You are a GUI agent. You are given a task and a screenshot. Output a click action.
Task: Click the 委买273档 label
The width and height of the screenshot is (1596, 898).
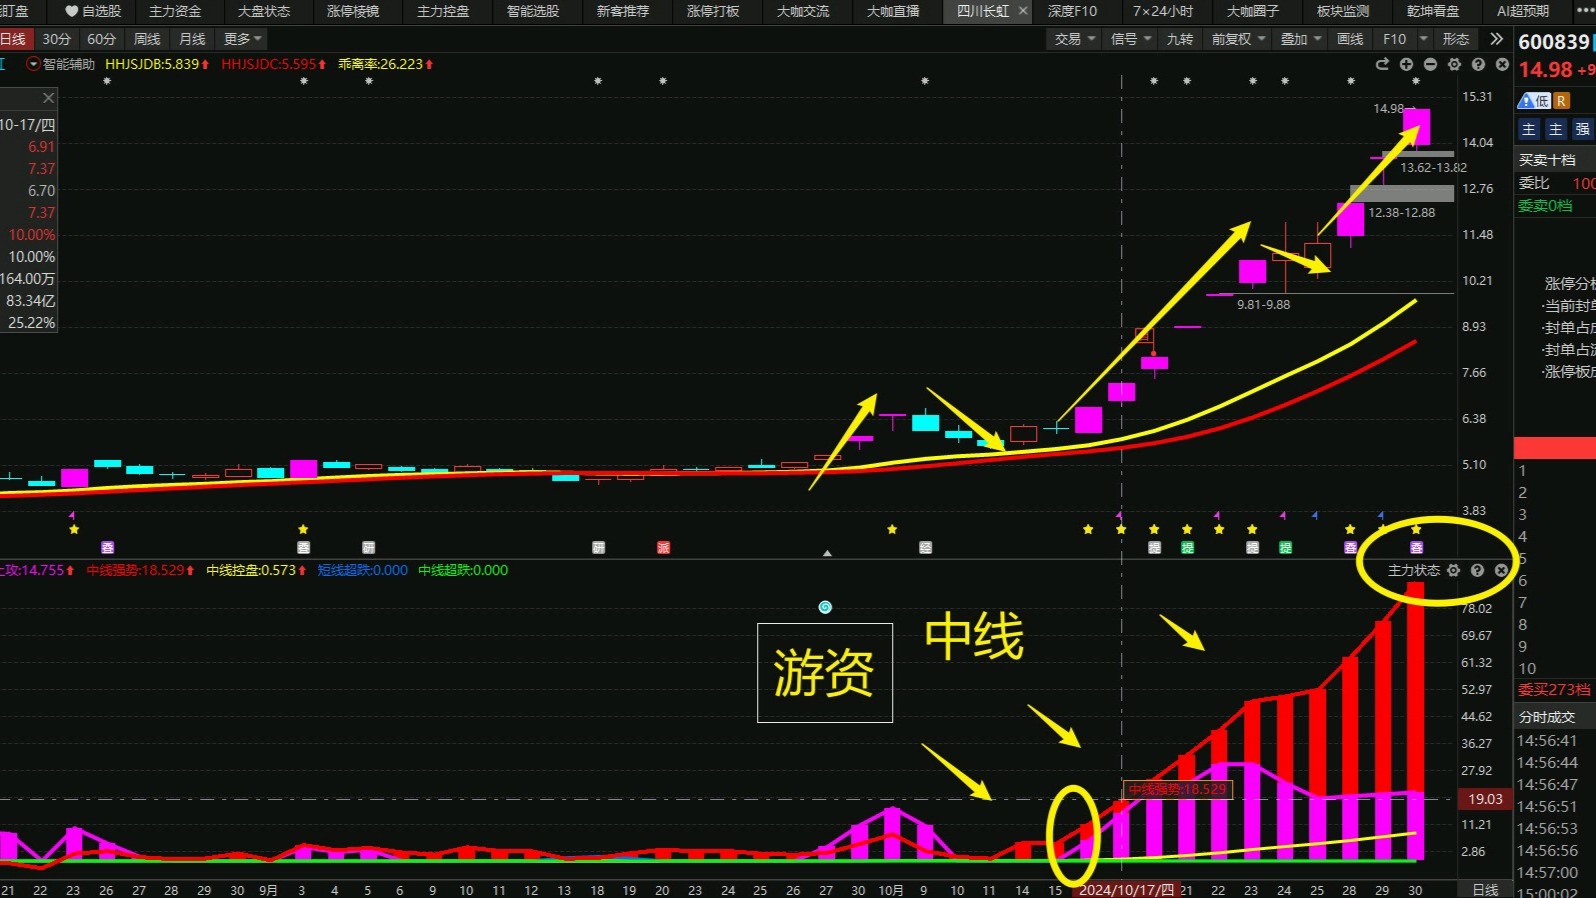(x=1554, y=690)
